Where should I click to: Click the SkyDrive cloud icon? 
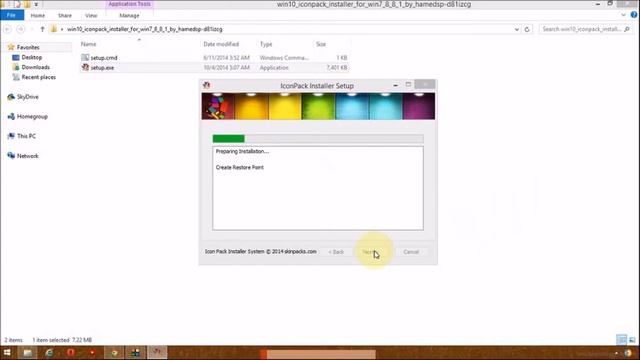pos(11,97)
